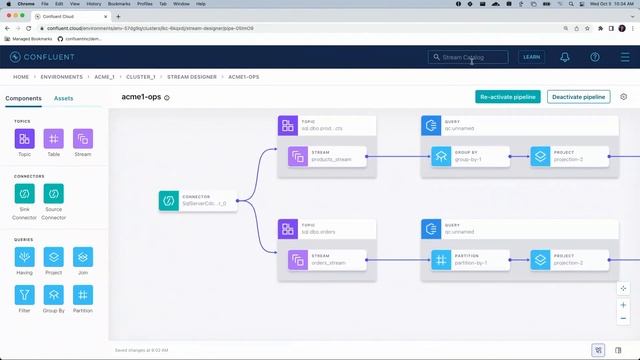
Task: Select the orders_stream node
Action: point(327,260)
